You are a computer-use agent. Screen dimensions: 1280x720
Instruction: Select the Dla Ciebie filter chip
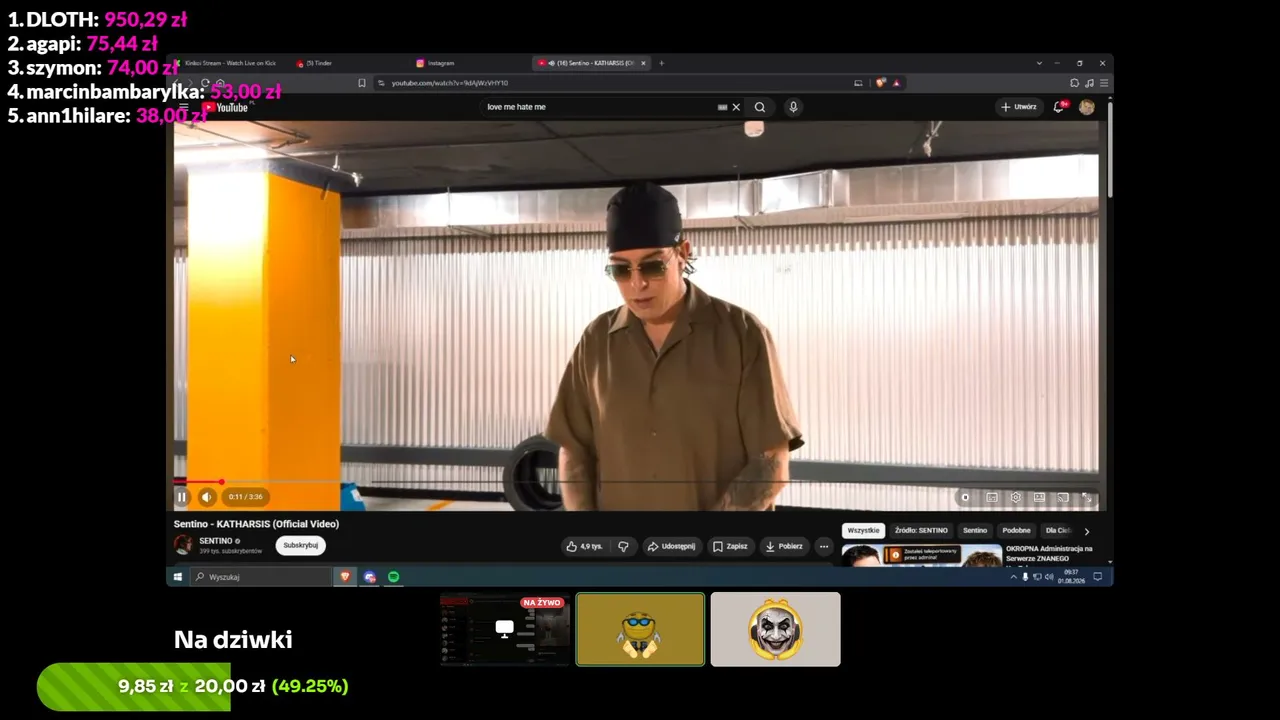tap(1057, 531)
